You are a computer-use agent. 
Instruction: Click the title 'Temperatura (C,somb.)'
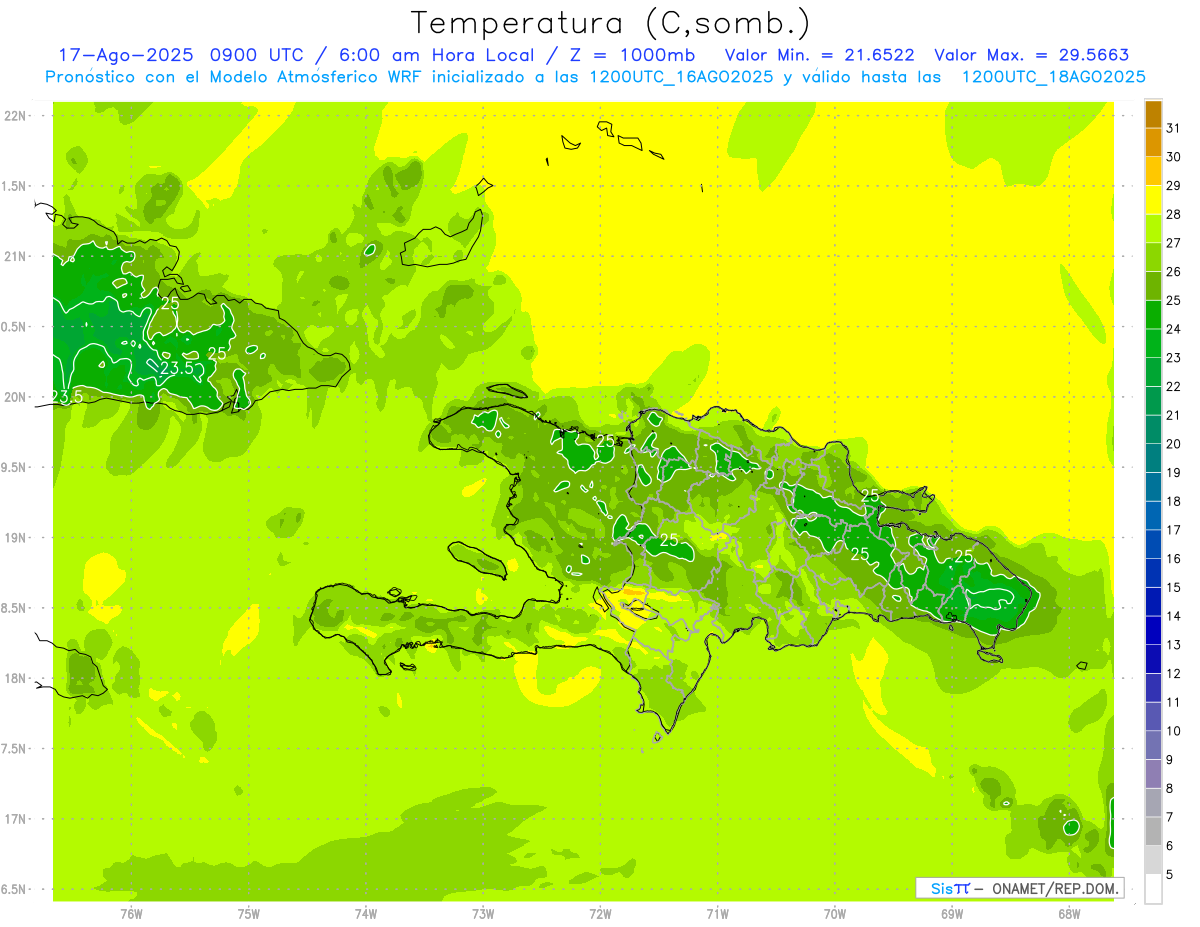(x=611, y=24)
